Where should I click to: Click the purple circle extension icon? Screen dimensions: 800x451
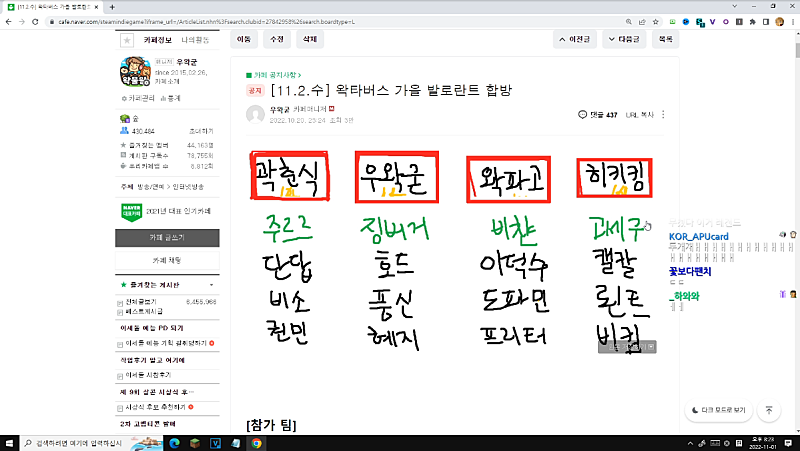726,22
